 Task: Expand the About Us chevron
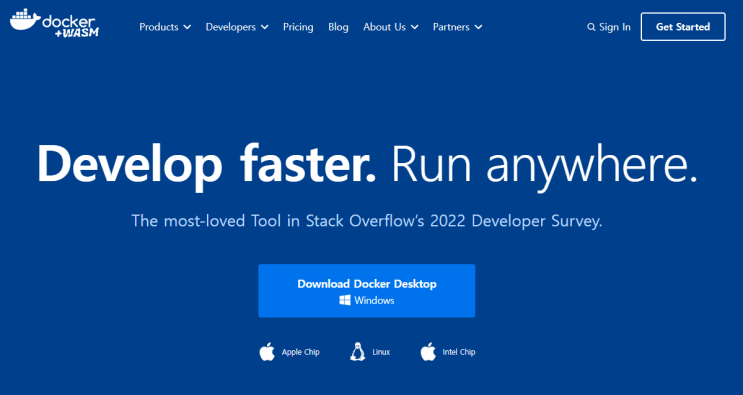[415, 27]
